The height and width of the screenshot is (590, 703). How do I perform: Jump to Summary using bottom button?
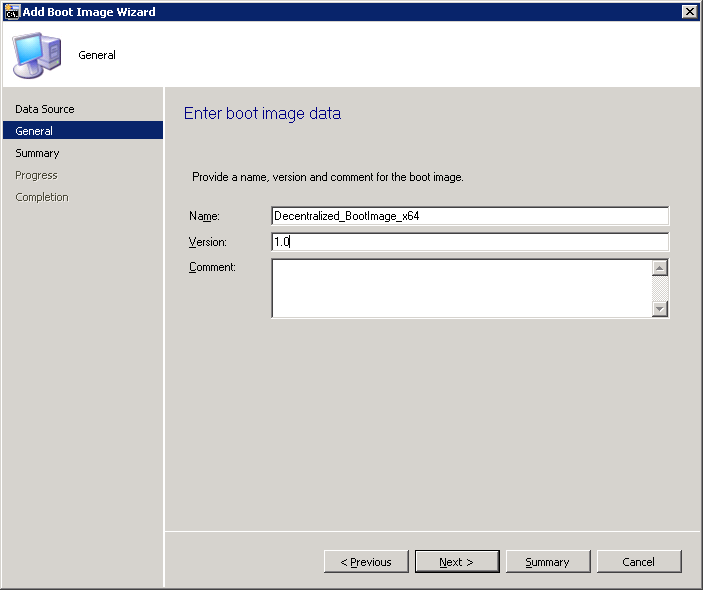coord(548,562)
